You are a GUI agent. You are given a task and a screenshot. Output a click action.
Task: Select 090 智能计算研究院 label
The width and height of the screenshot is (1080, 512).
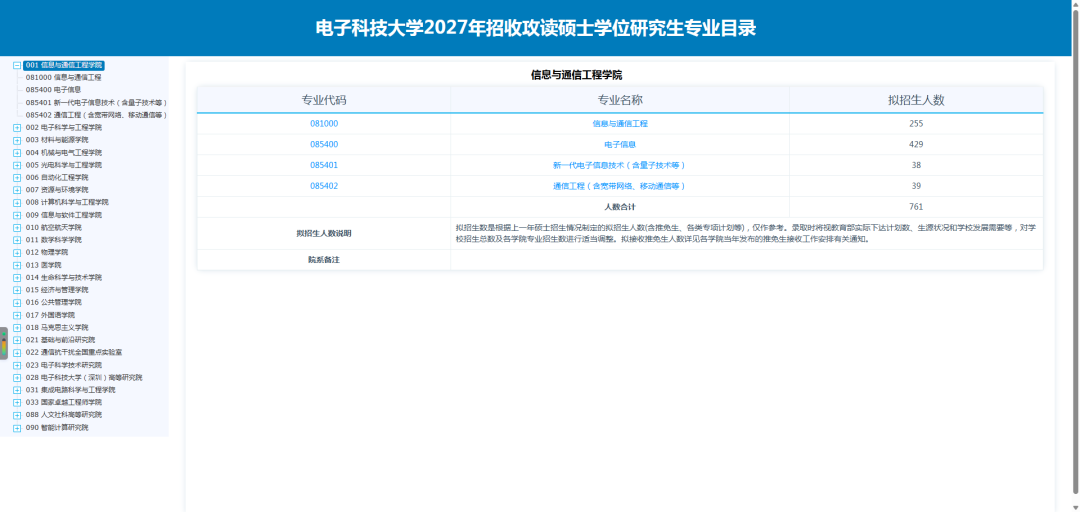[56, 428]
